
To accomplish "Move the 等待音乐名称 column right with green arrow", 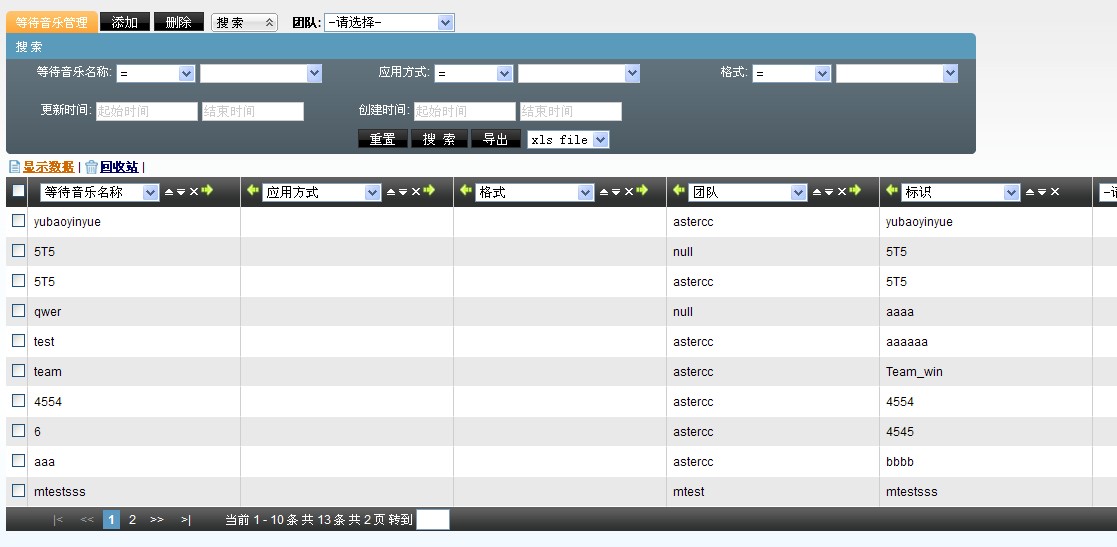I will pos(207,191).
